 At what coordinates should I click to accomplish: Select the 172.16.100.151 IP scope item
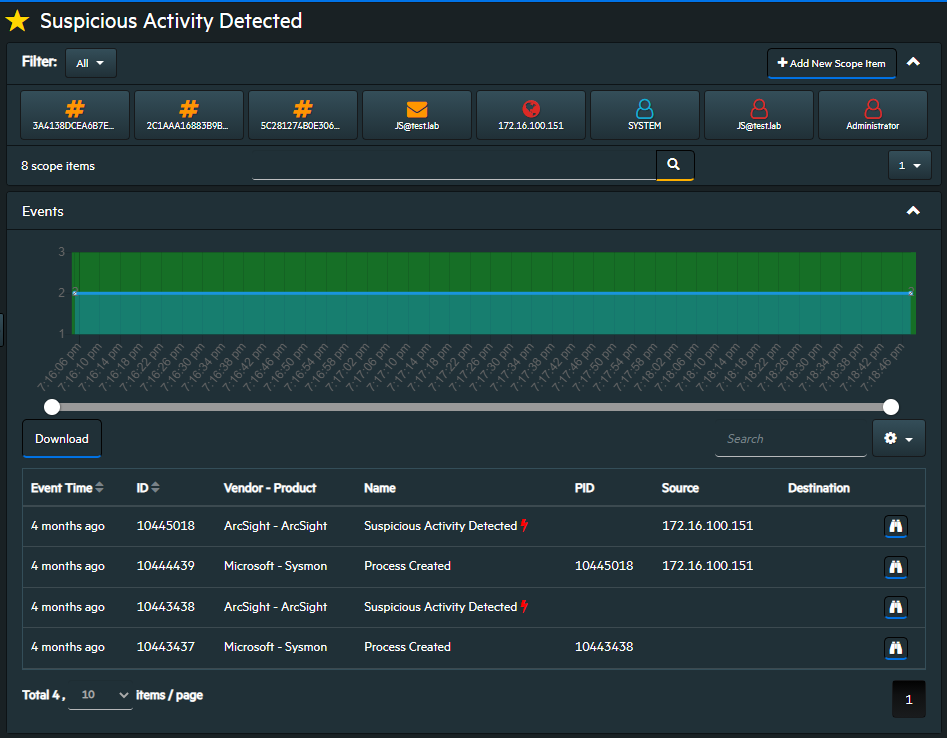[x=531, y=115]
